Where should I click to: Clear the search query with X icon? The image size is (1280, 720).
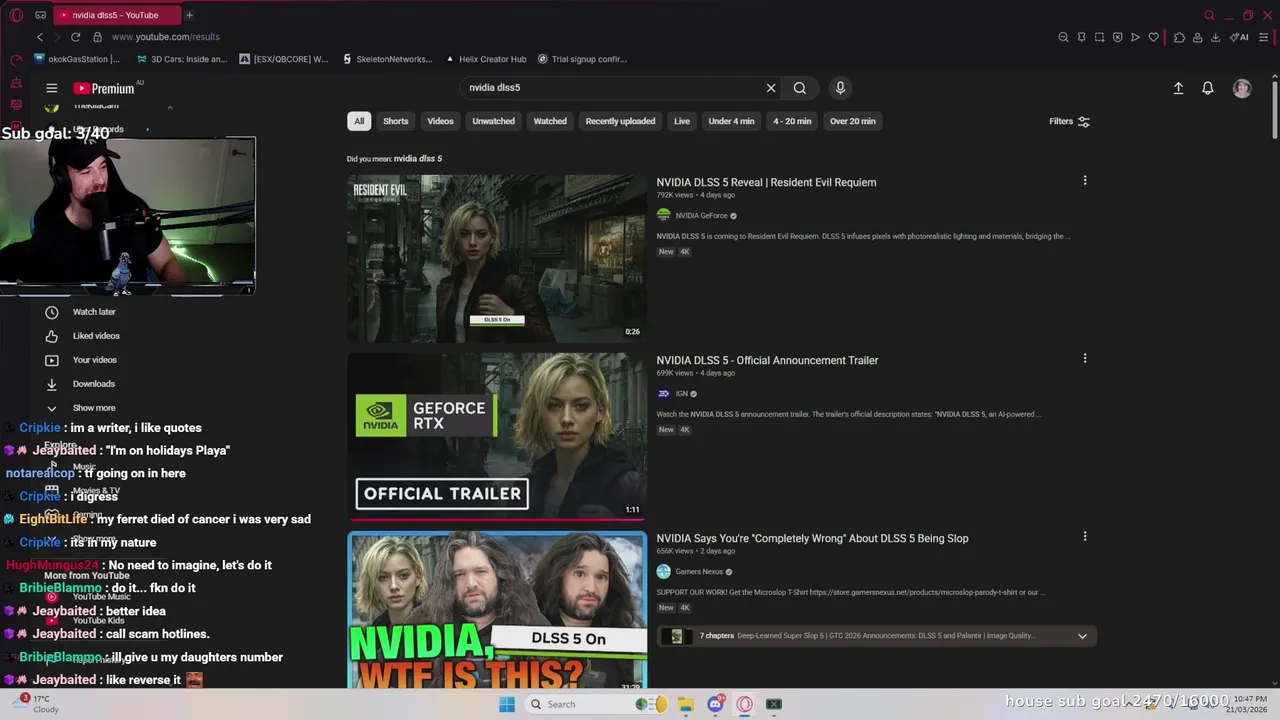771,88
